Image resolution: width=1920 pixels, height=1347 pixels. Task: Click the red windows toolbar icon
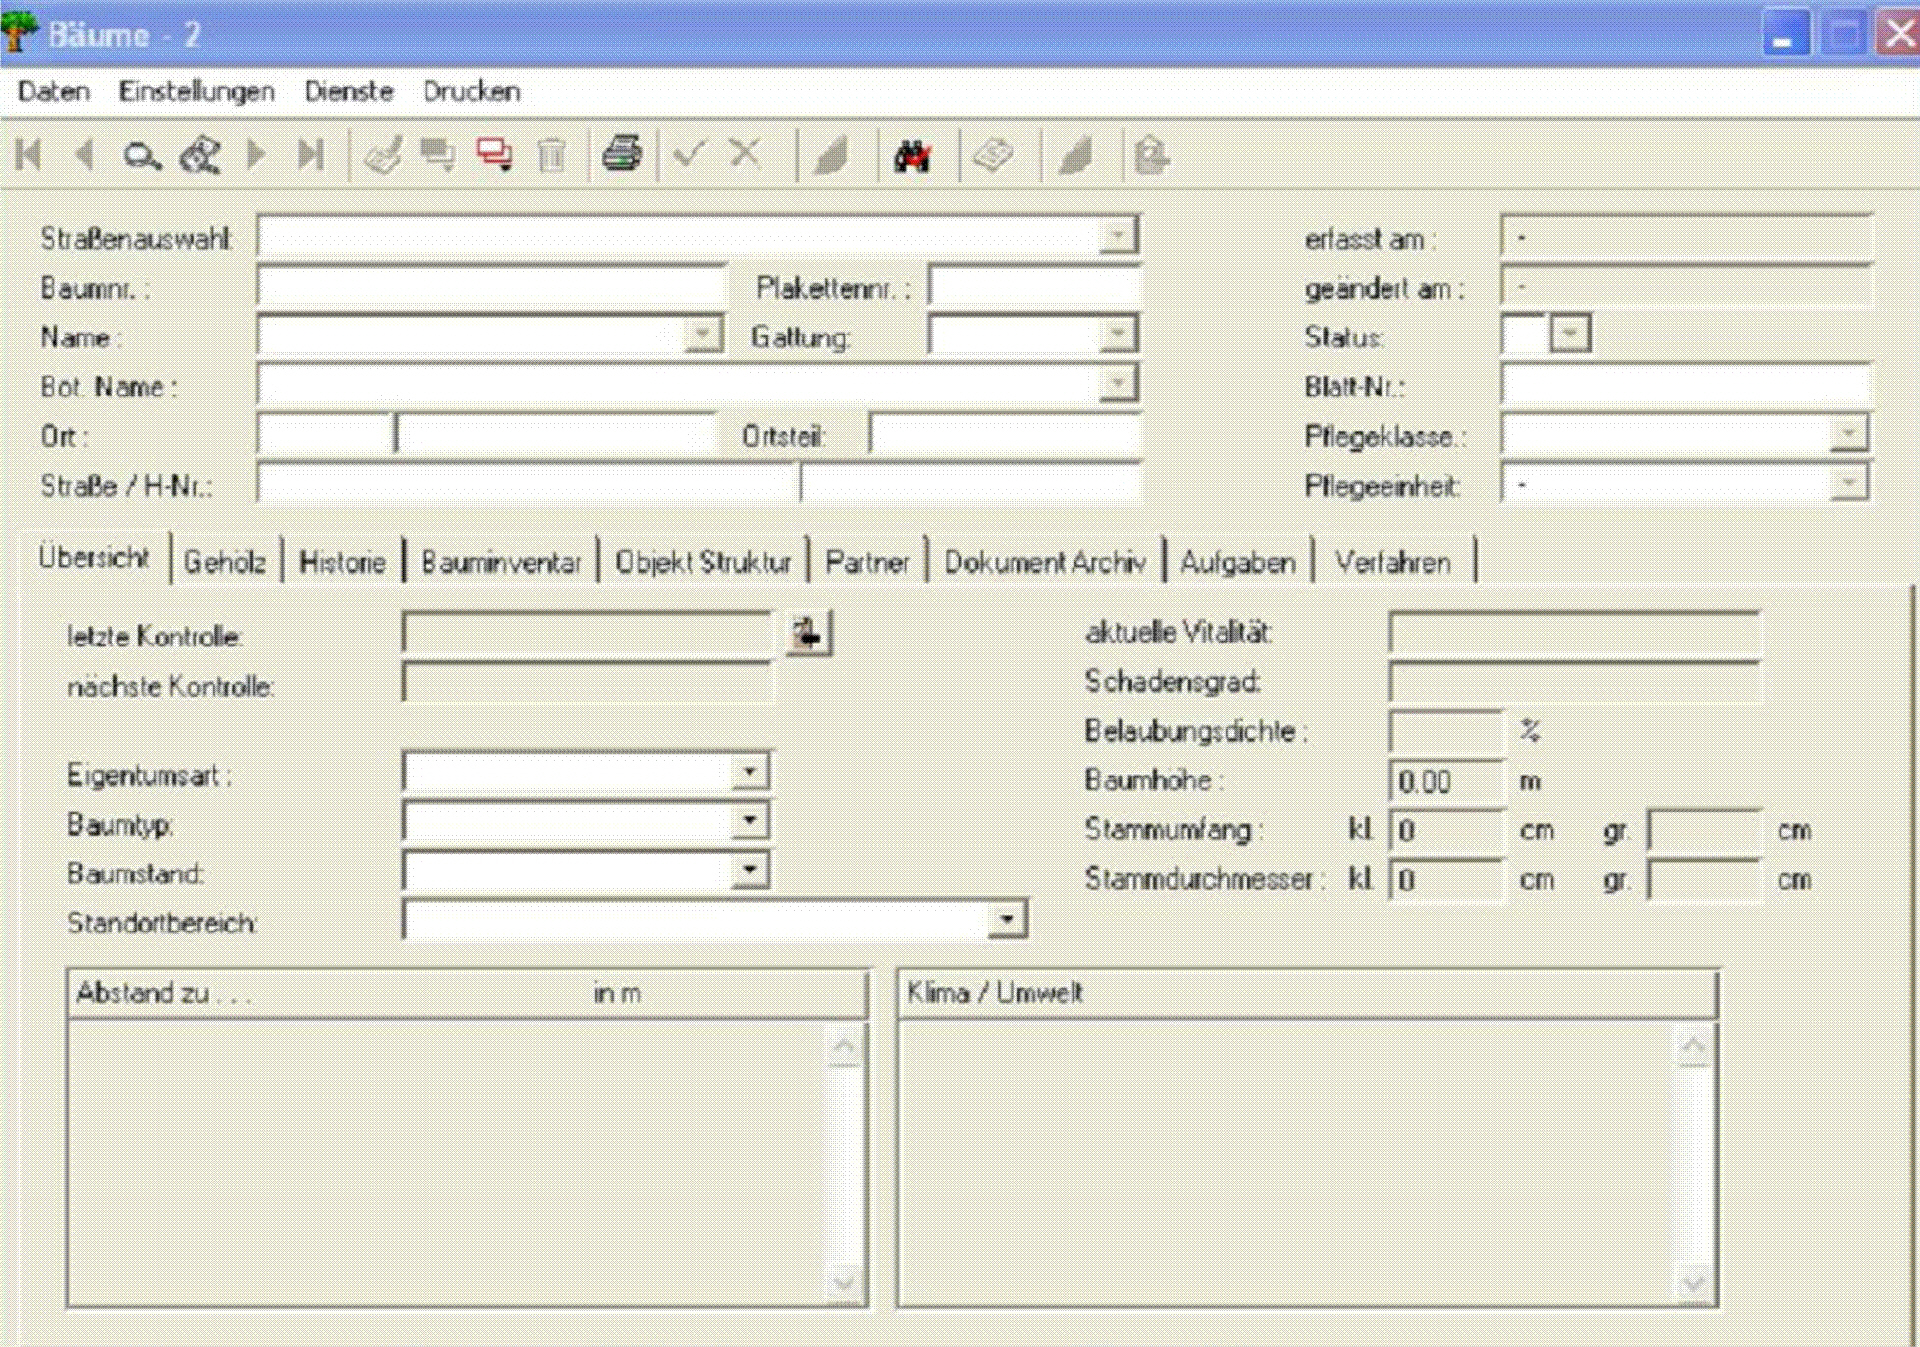[495, 155]
